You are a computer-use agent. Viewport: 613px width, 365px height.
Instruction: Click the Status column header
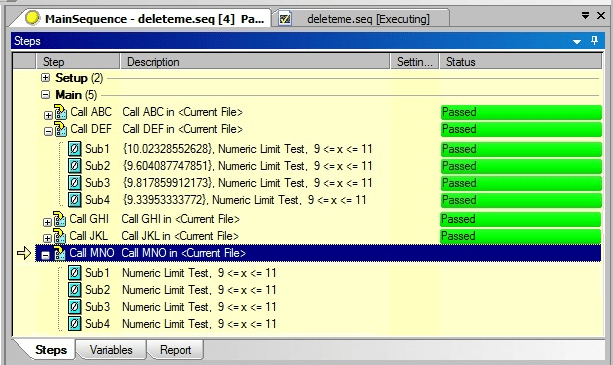(x=521, y=62)
